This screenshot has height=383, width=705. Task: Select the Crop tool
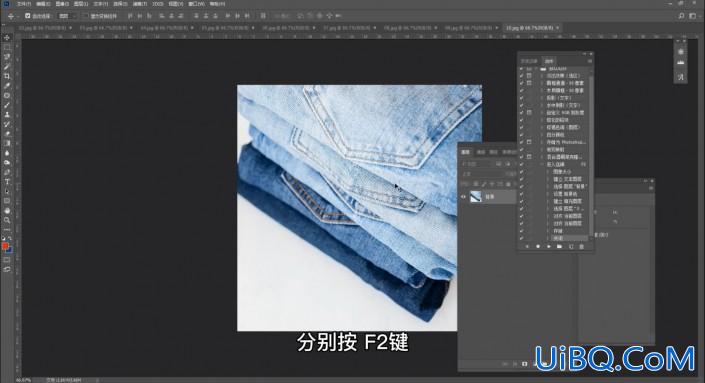(x=7, y=76)
